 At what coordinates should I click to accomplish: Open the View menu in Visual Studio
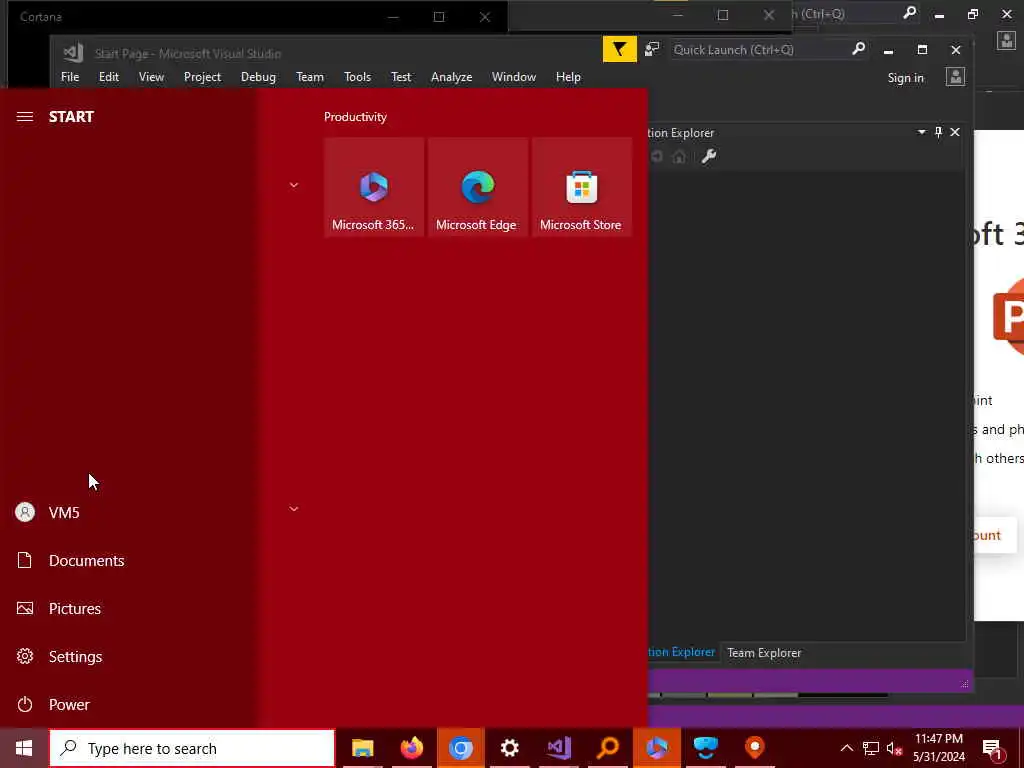(151, 77)
